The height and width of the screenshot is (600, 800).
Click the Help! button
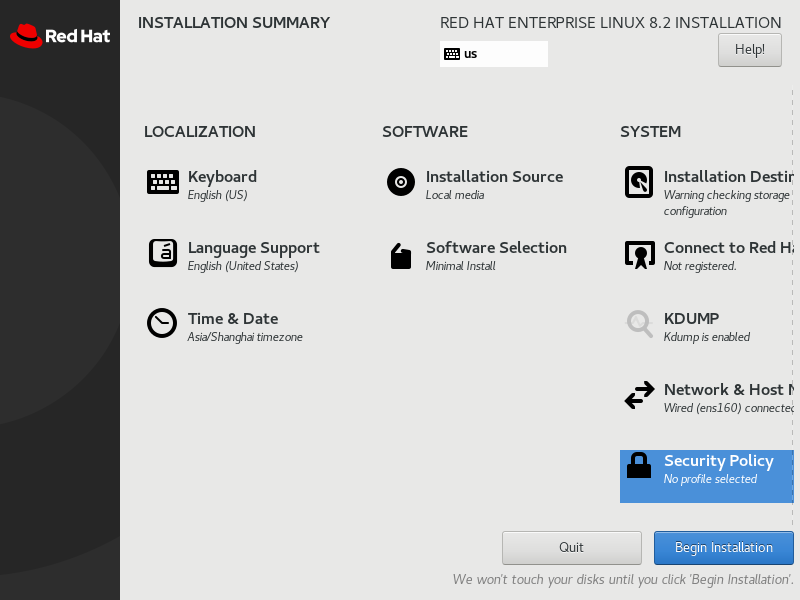pyautogui.click(x=749, y=49)
